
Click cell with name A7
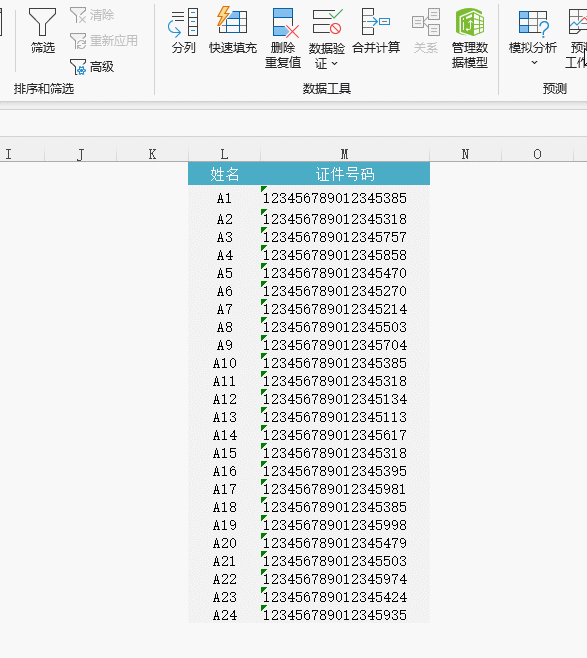tap(224, 309)
